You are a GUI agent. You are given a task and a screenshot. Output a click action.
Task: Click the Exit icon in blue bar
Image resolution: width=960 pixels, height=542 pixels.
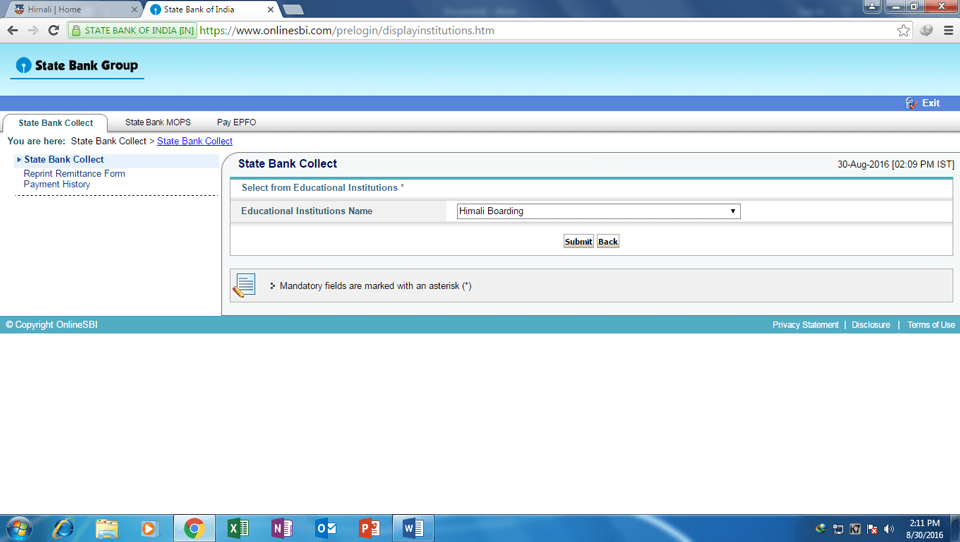tap(912, 103)
